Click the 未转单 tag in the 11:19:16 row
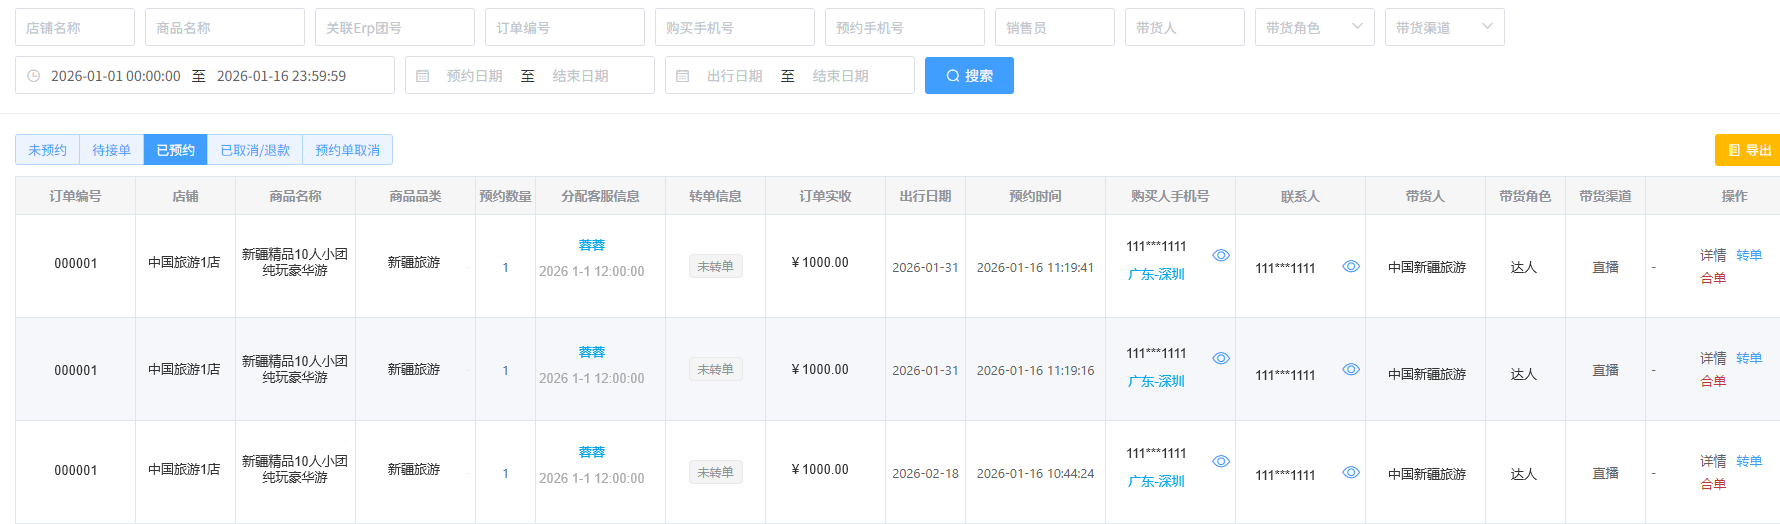 (x=716, y=370)
